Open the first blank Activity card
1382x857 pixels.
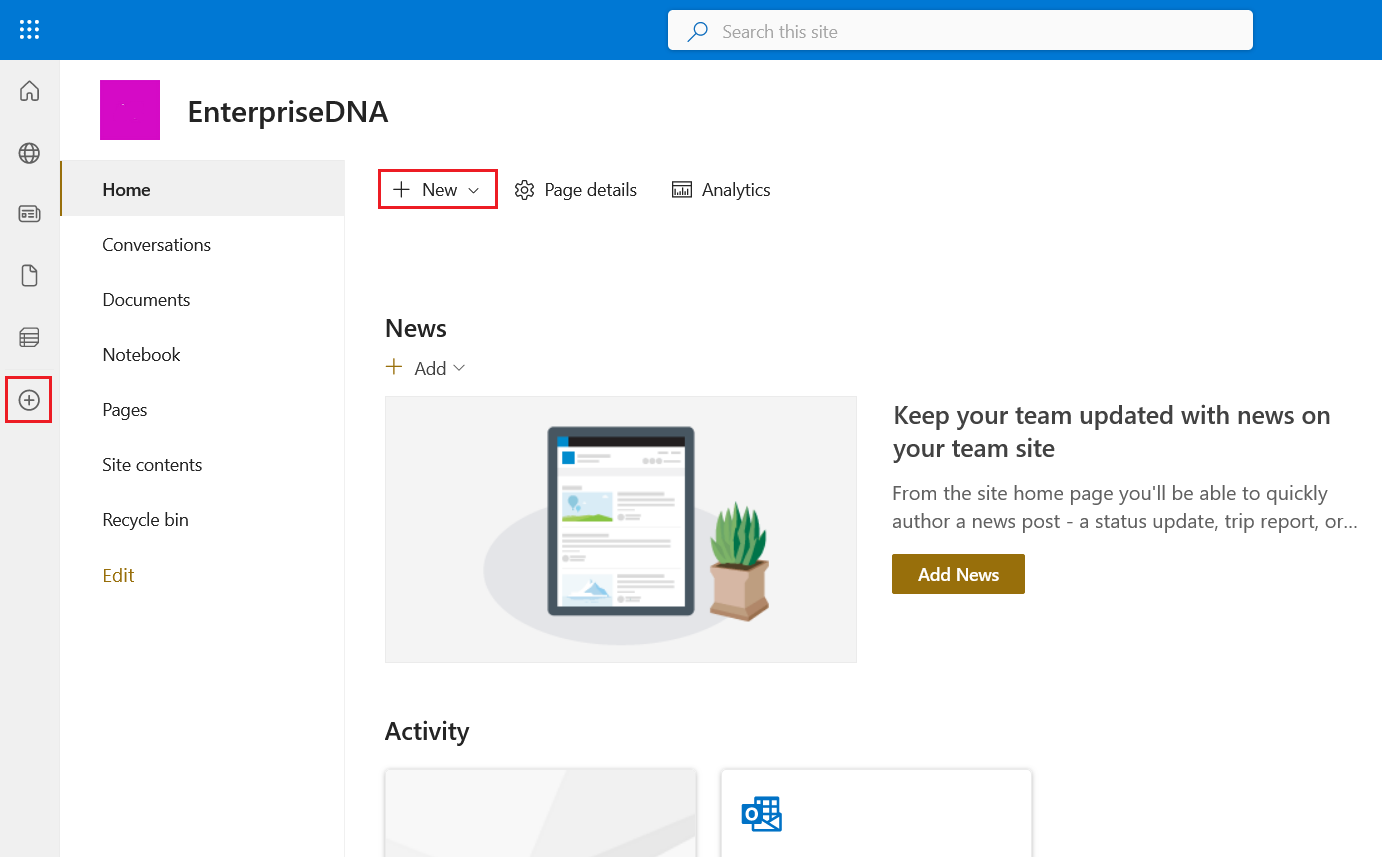click(x=541, y=813)
